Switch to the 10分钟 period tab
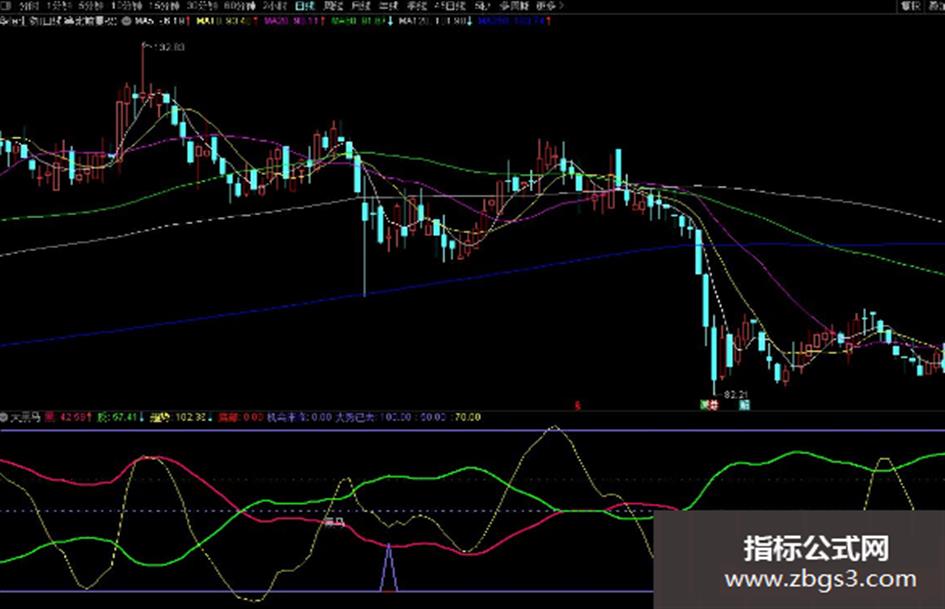The height and width of the screenshot is (609, 945). (x=127, y=6)
